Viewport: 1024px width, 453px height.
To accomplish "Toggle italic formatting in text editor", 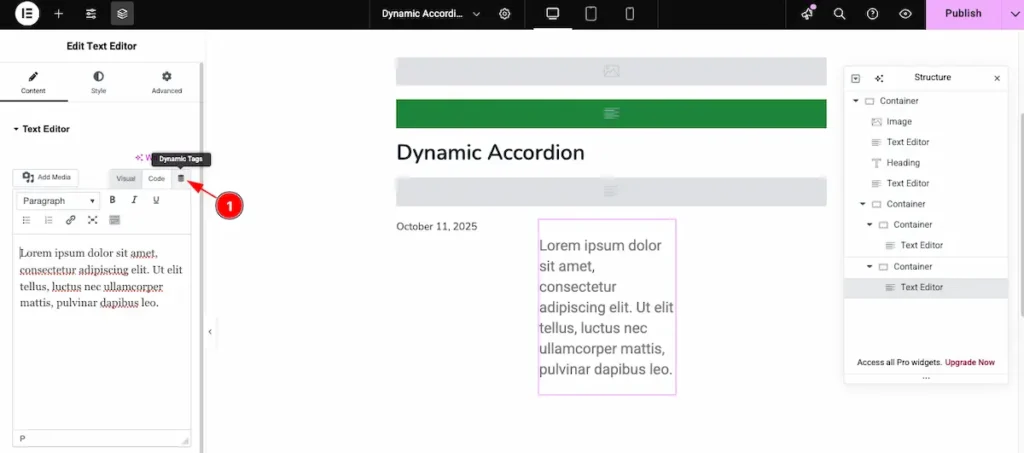I will tap(135, 200).
